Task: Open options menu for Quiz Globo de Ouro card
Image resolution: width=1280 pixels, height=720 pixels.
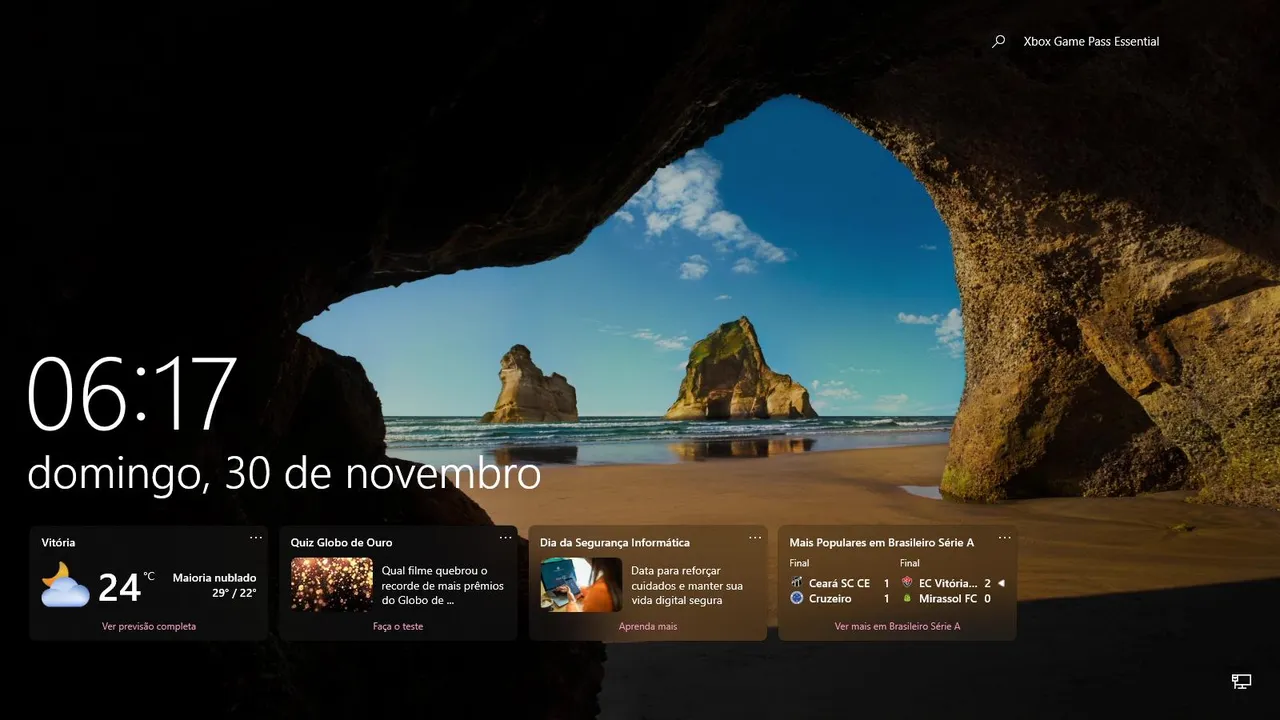Action: [505, 538]
